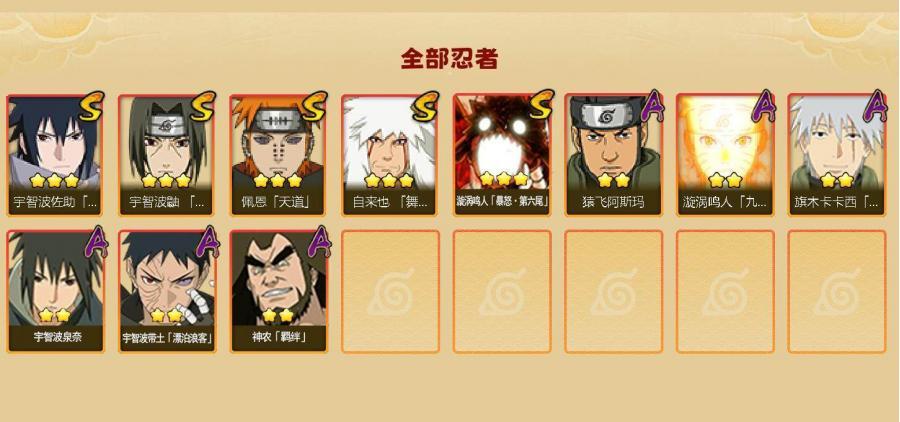Click the A rank badge on 猿飞阿斯玛

(x=652, y=106)
